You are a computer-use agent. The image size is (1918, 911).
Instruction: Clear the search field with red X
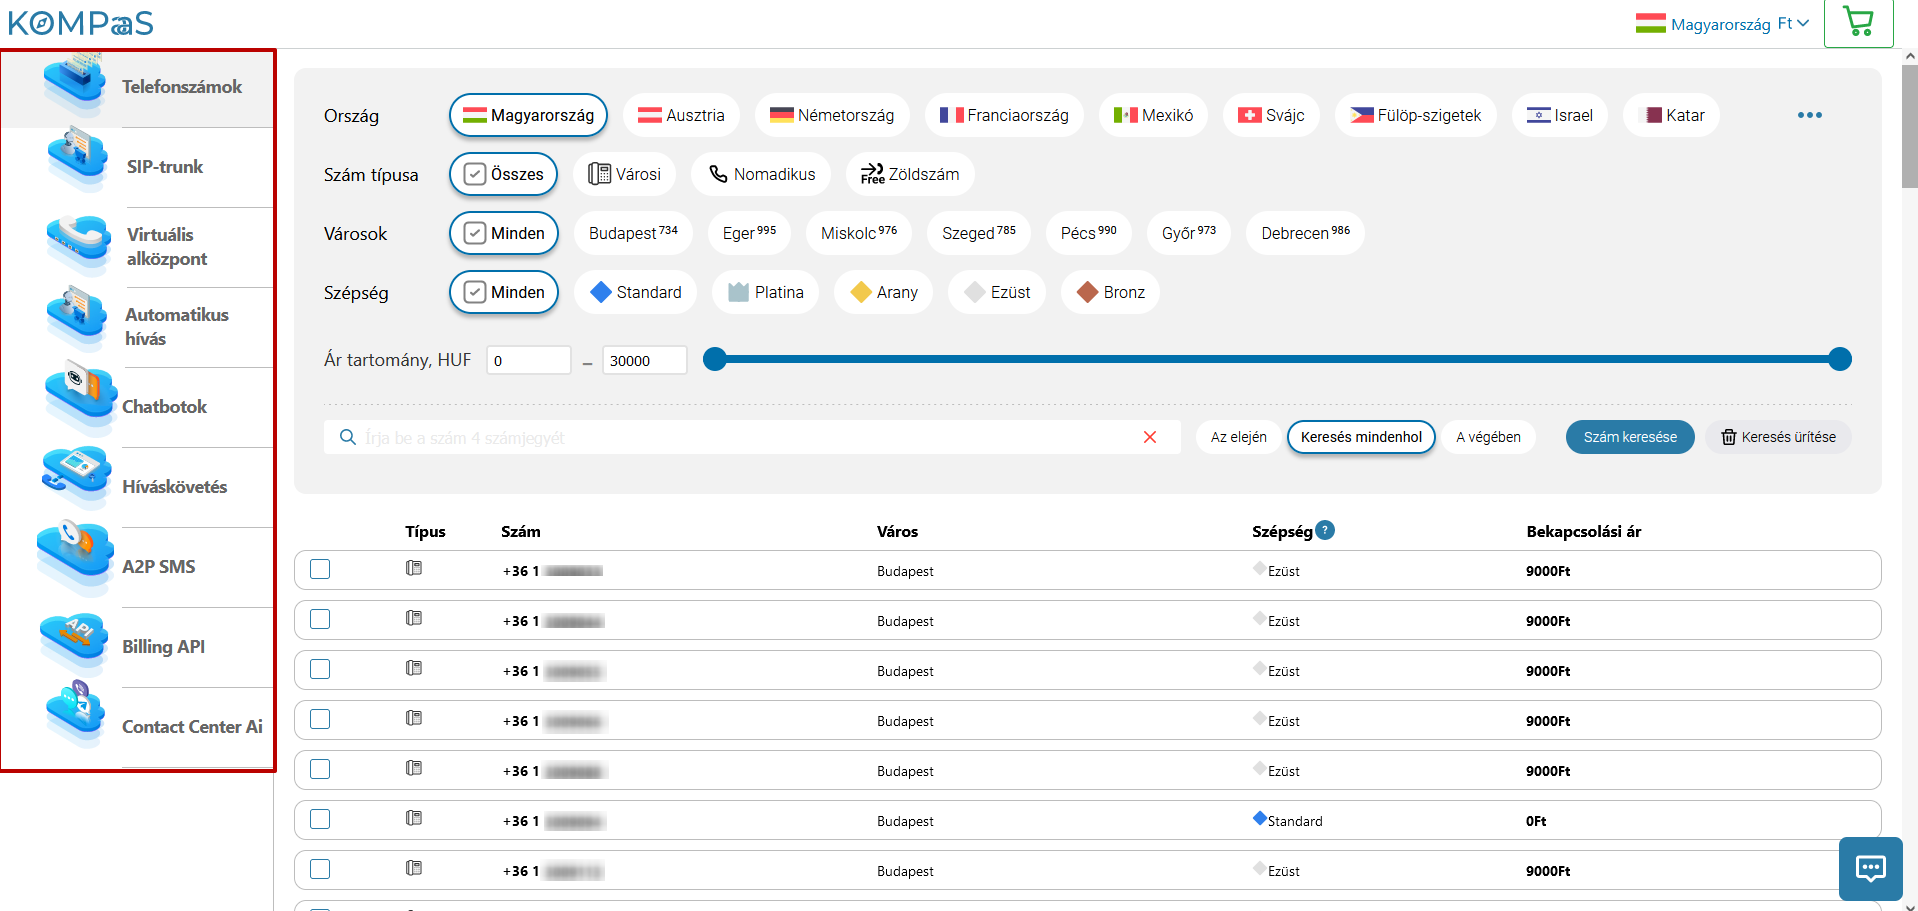(x=1150, y=437)
